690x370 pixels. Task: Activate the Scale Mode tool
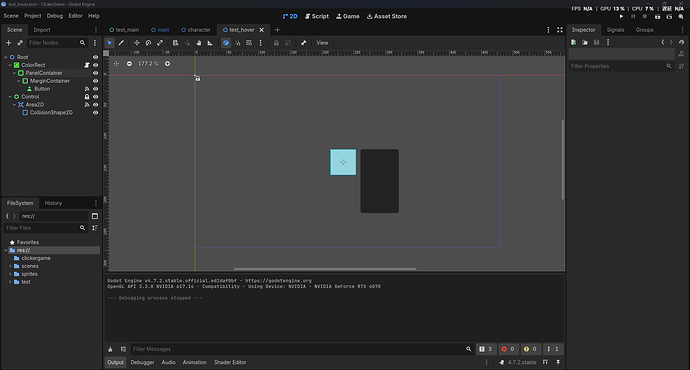(x=160, y=43)
